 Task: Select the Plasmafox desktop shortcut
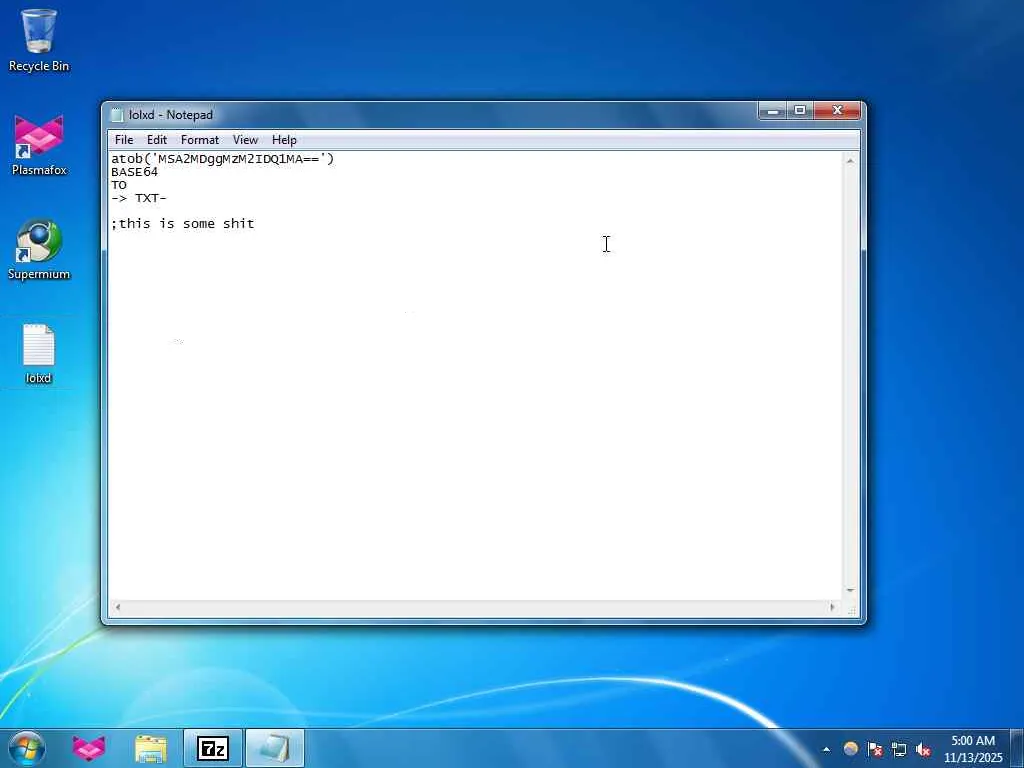pos(39,145)
